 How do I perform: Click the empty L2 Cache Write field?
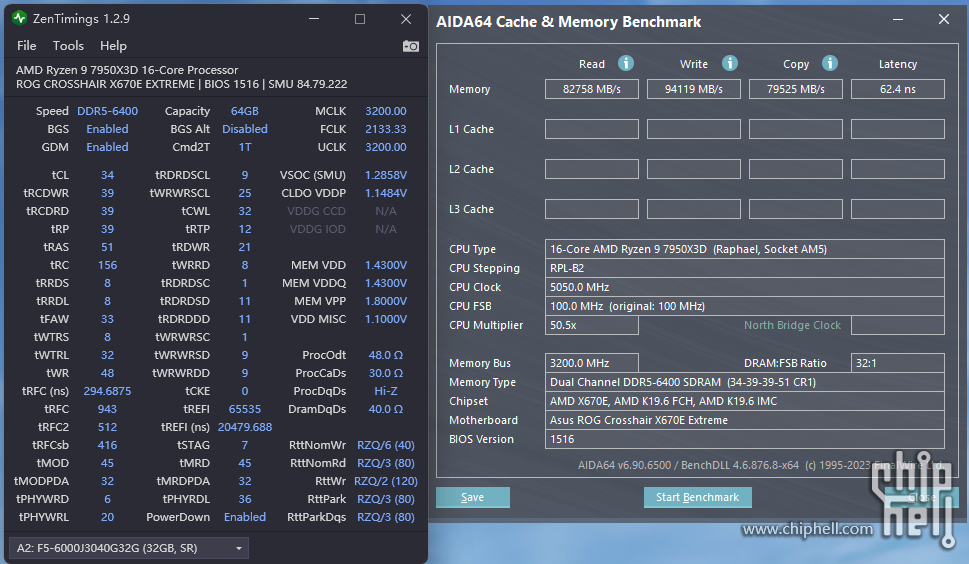[x=693, y=169]
